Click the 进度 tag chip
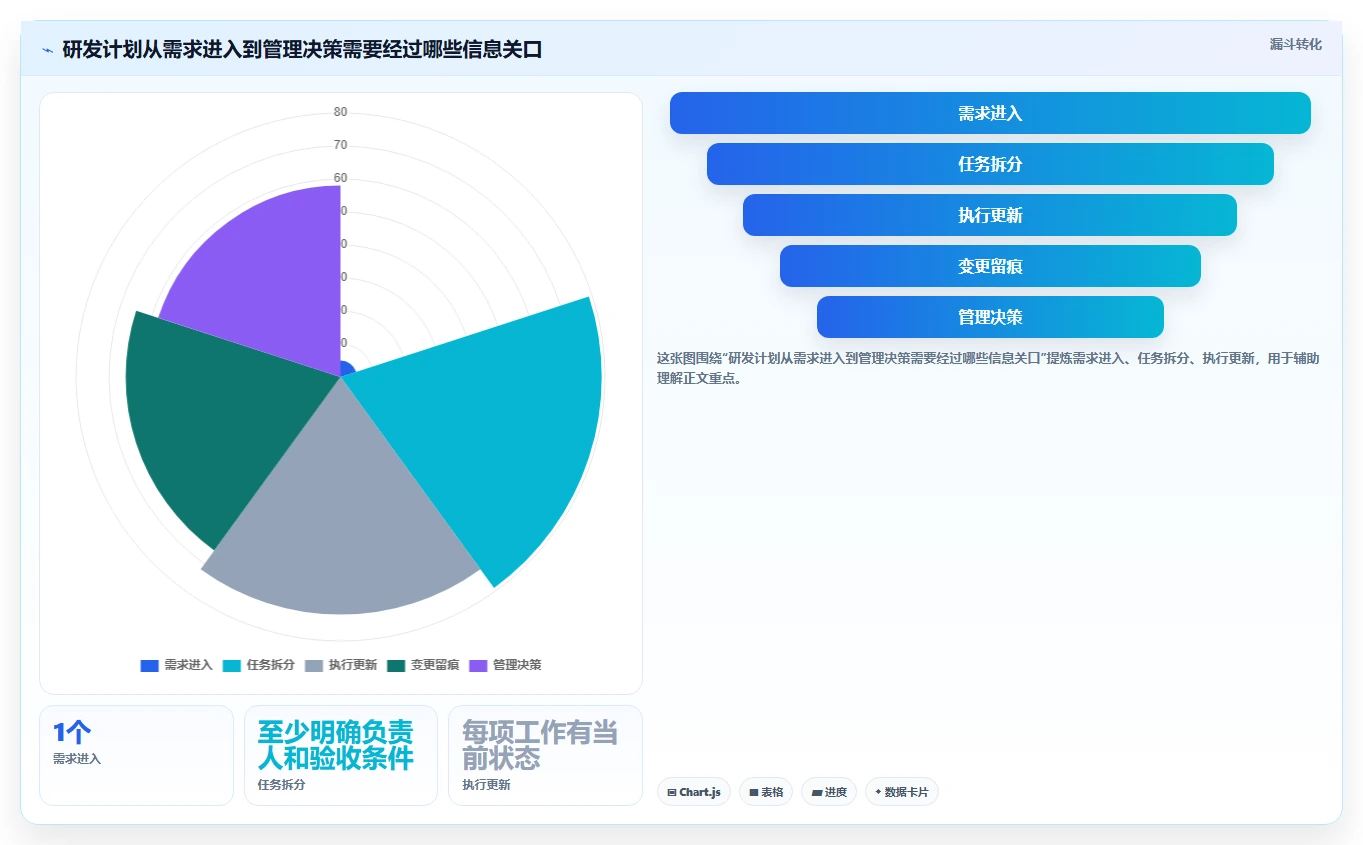This screenshot has width=1363, height=845. pos(829,792)
